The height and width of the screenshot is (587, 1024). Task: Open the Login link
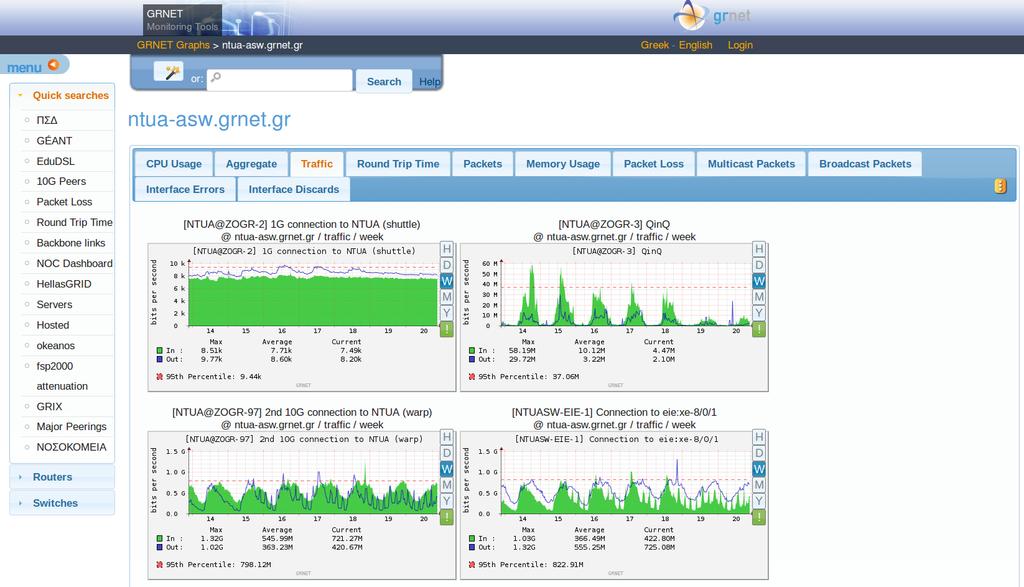[740, 45]
